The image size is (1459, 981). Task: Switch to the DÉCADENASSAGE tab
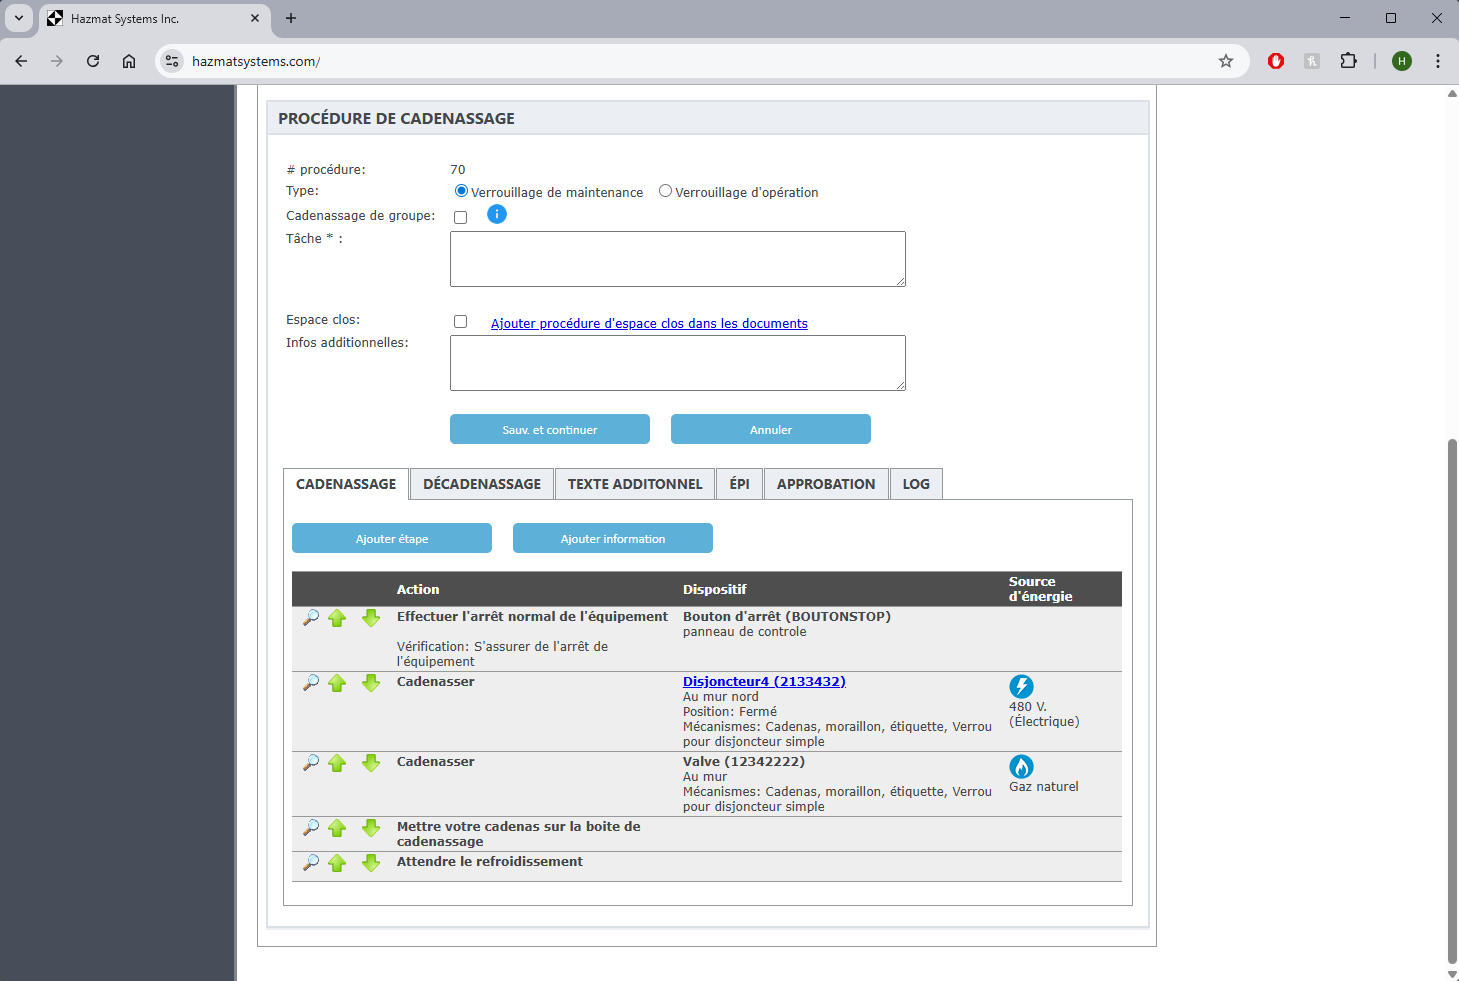482,484
